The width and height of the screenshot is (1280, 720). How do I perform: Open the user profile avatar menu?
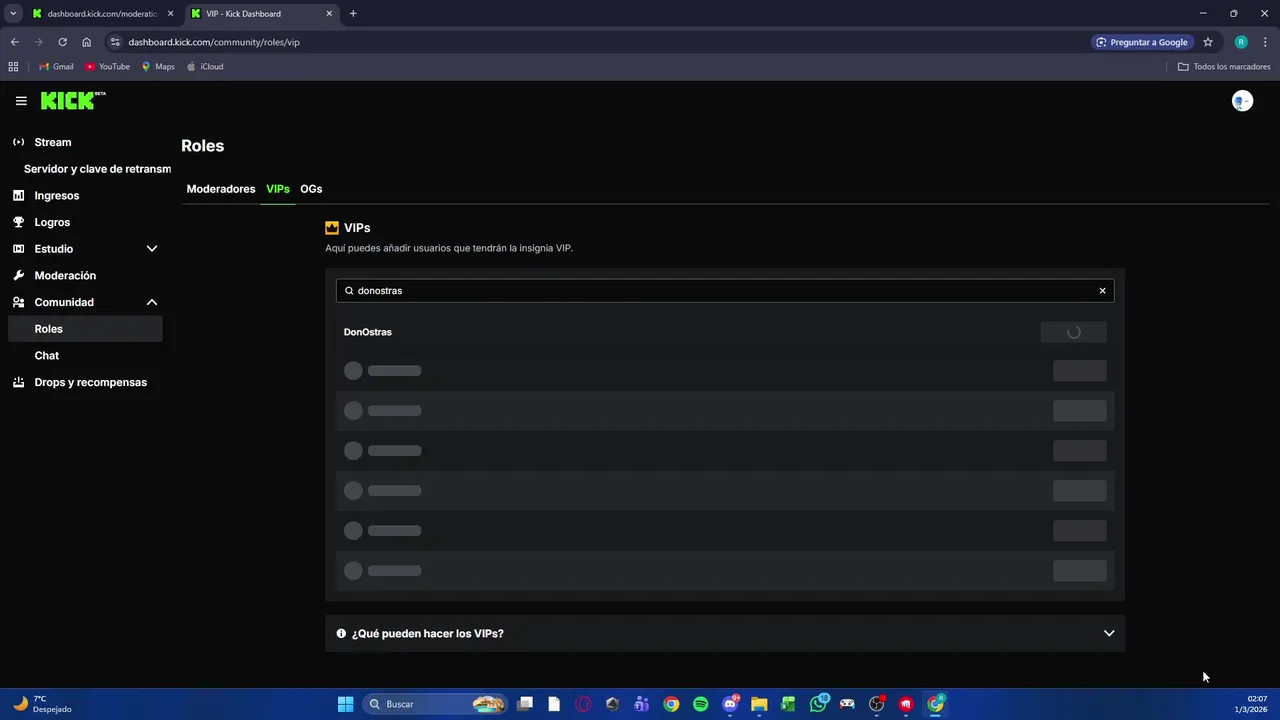[x=1242, y=101]
